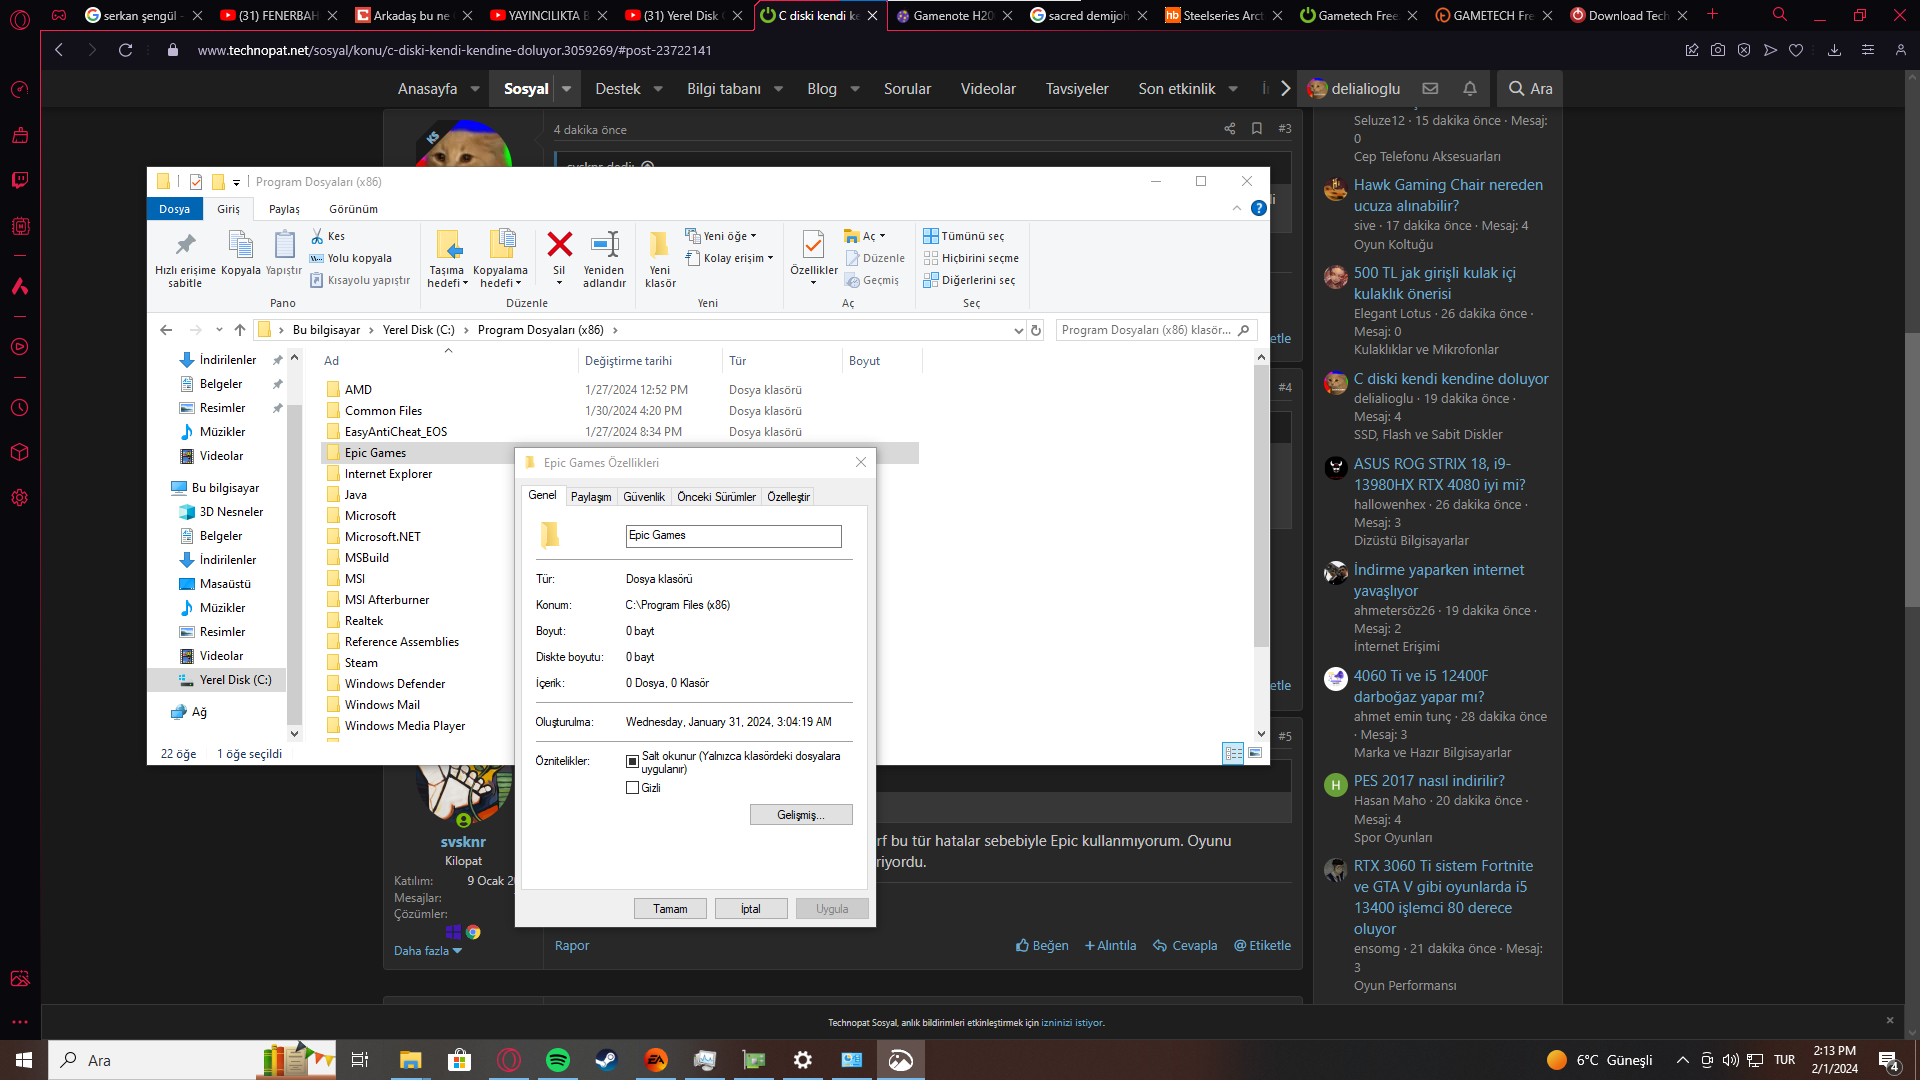The height and width of the screenshot is (1080, 1920).
Task: Open Spotify from the taskbar
Action: tap(558, 1060)
